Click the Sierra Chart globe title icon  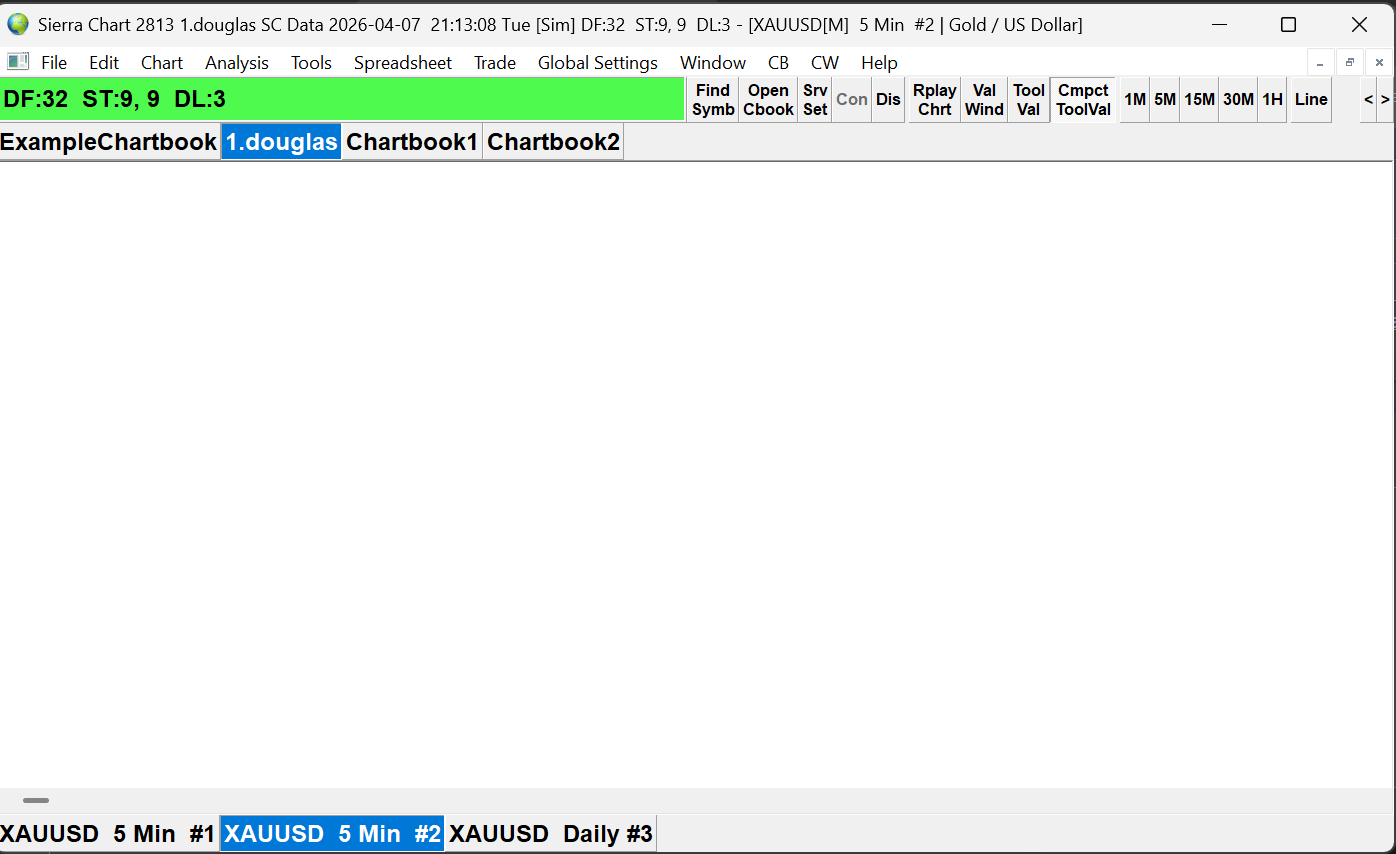coord(18,24)
